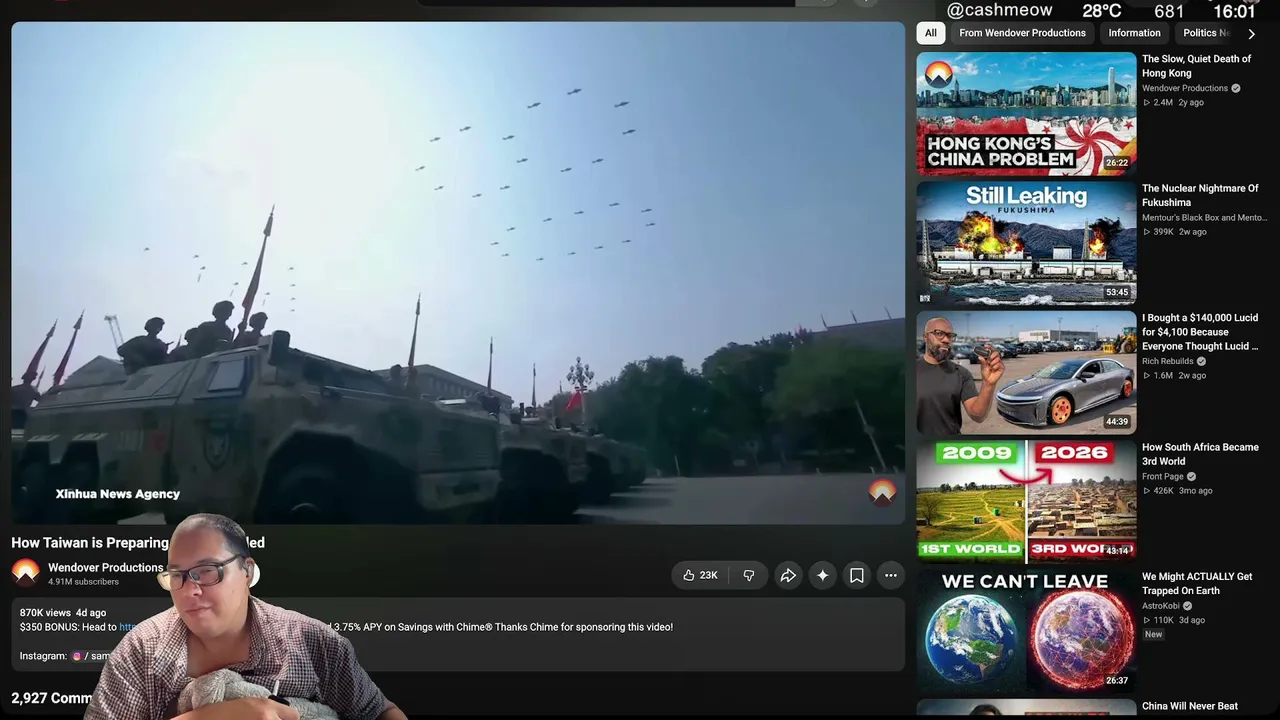Click the 26:22 duration badge

(x=1117, y=163)
